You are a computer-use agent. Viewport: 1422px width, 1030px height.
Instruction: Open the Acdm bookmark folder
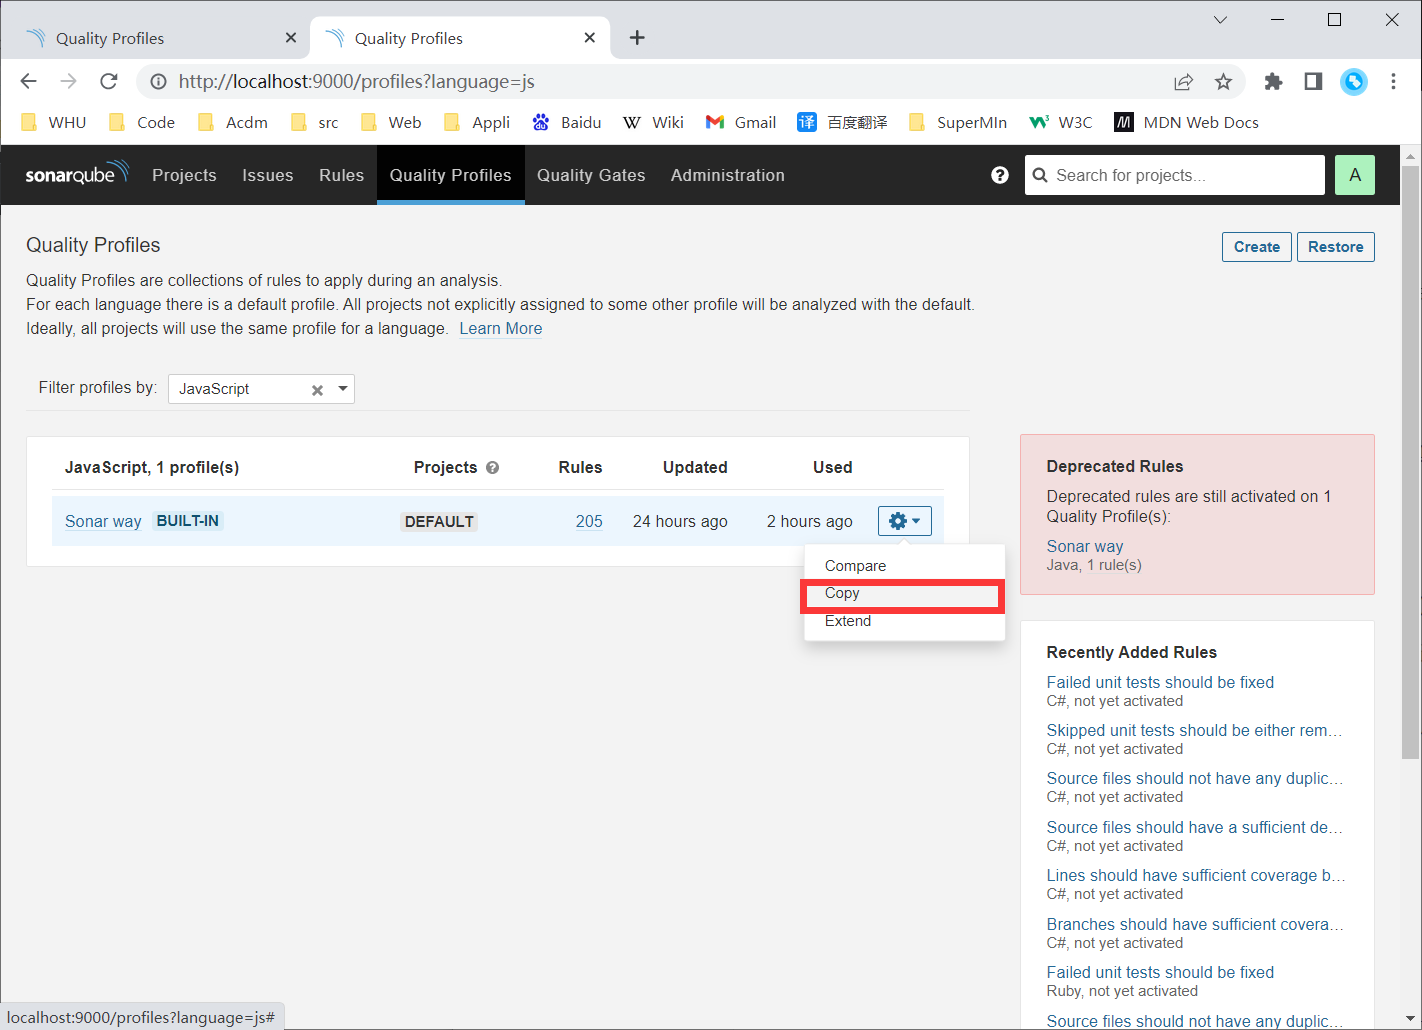(x=233, y=122)
